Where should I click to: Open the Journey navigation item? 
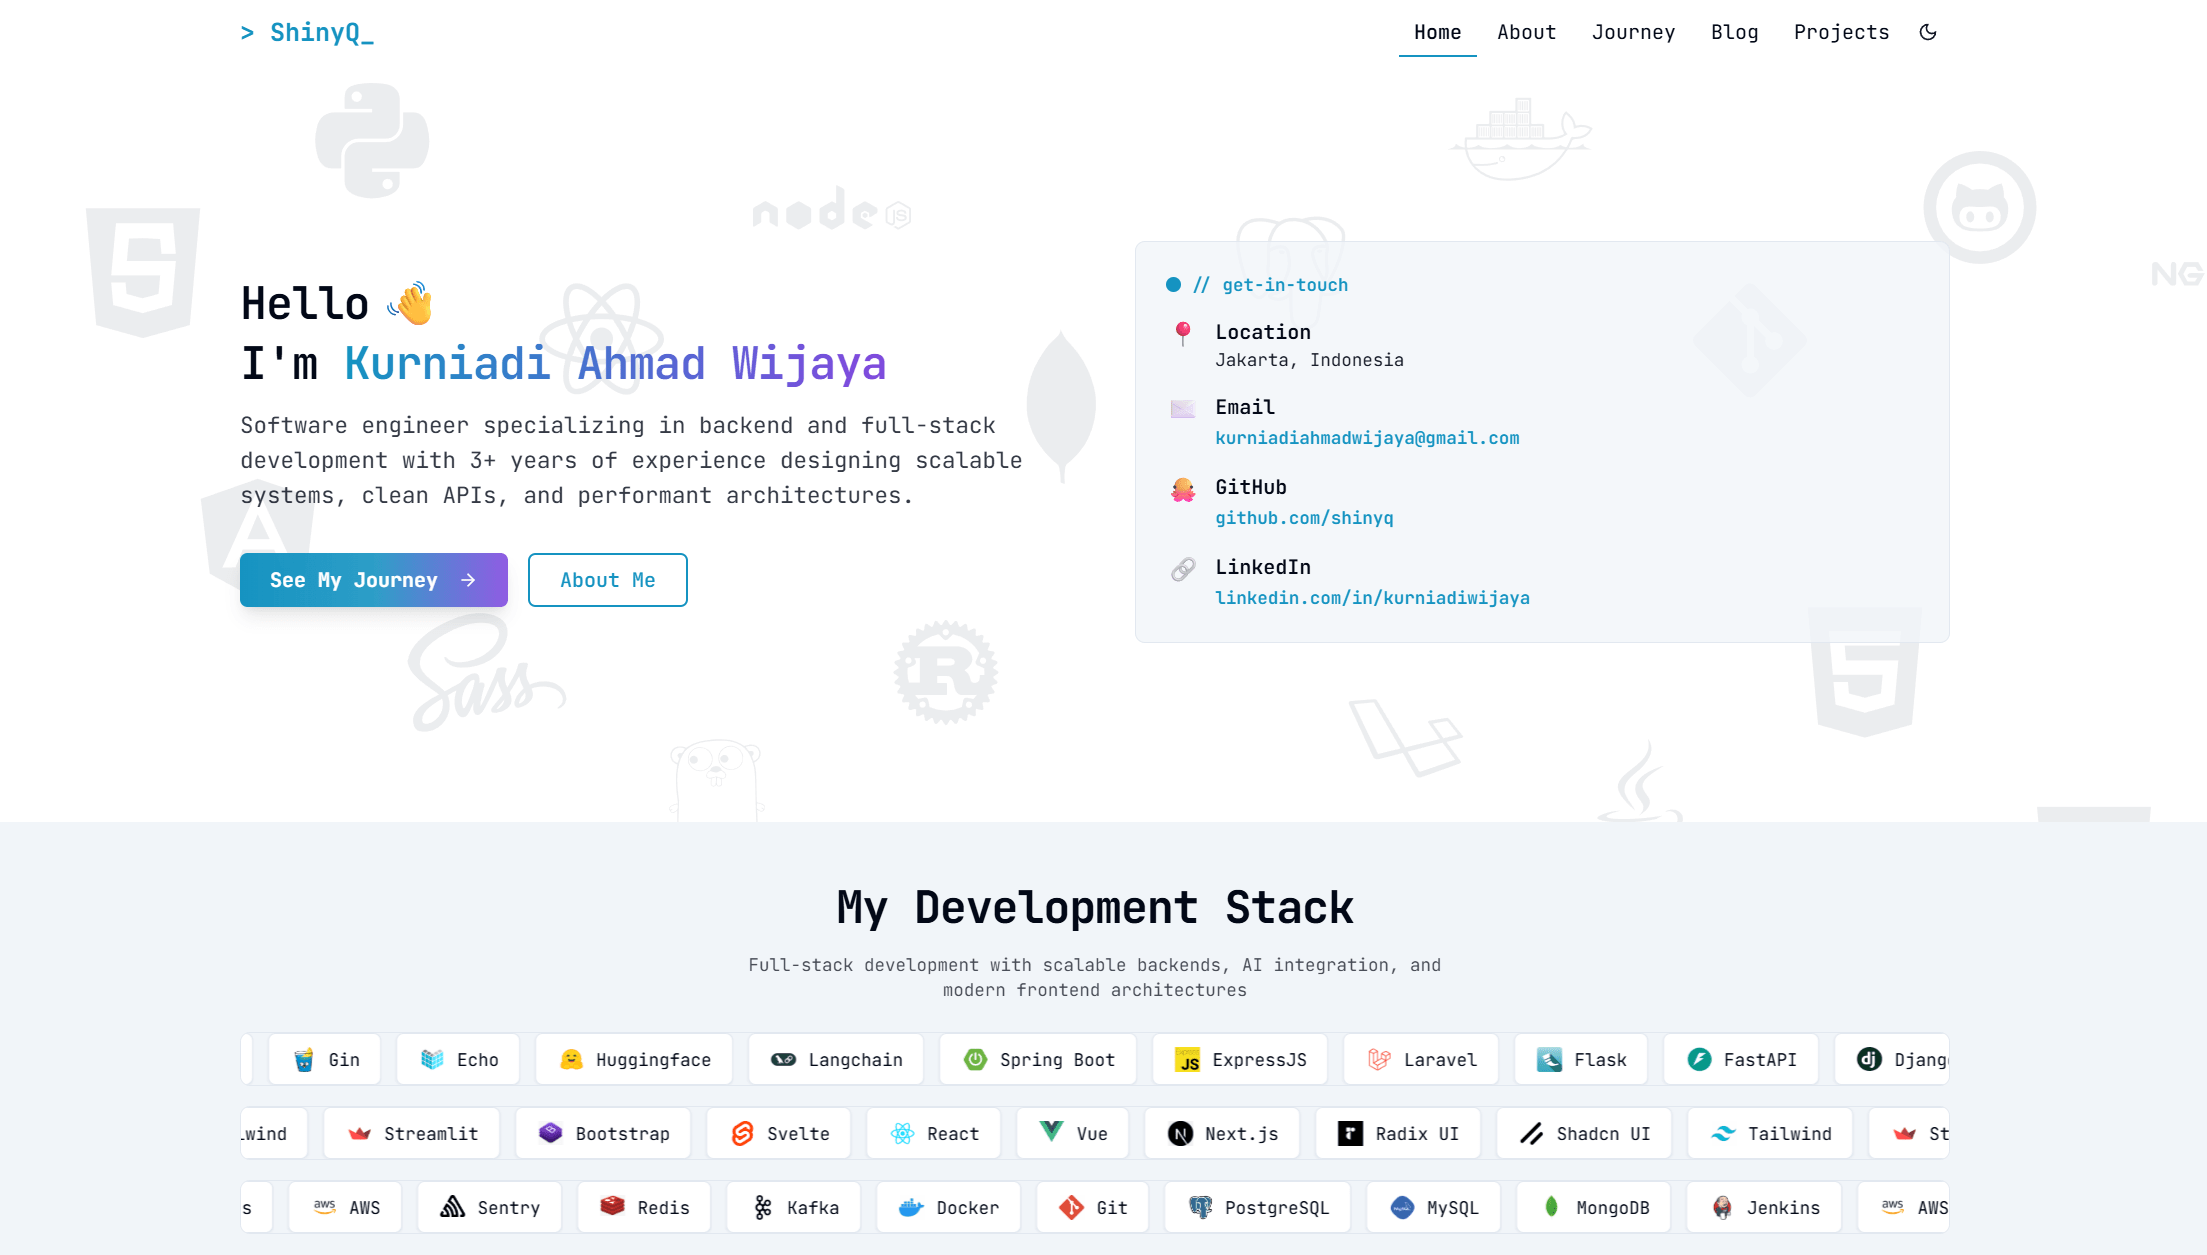(x=1634, y=31)
